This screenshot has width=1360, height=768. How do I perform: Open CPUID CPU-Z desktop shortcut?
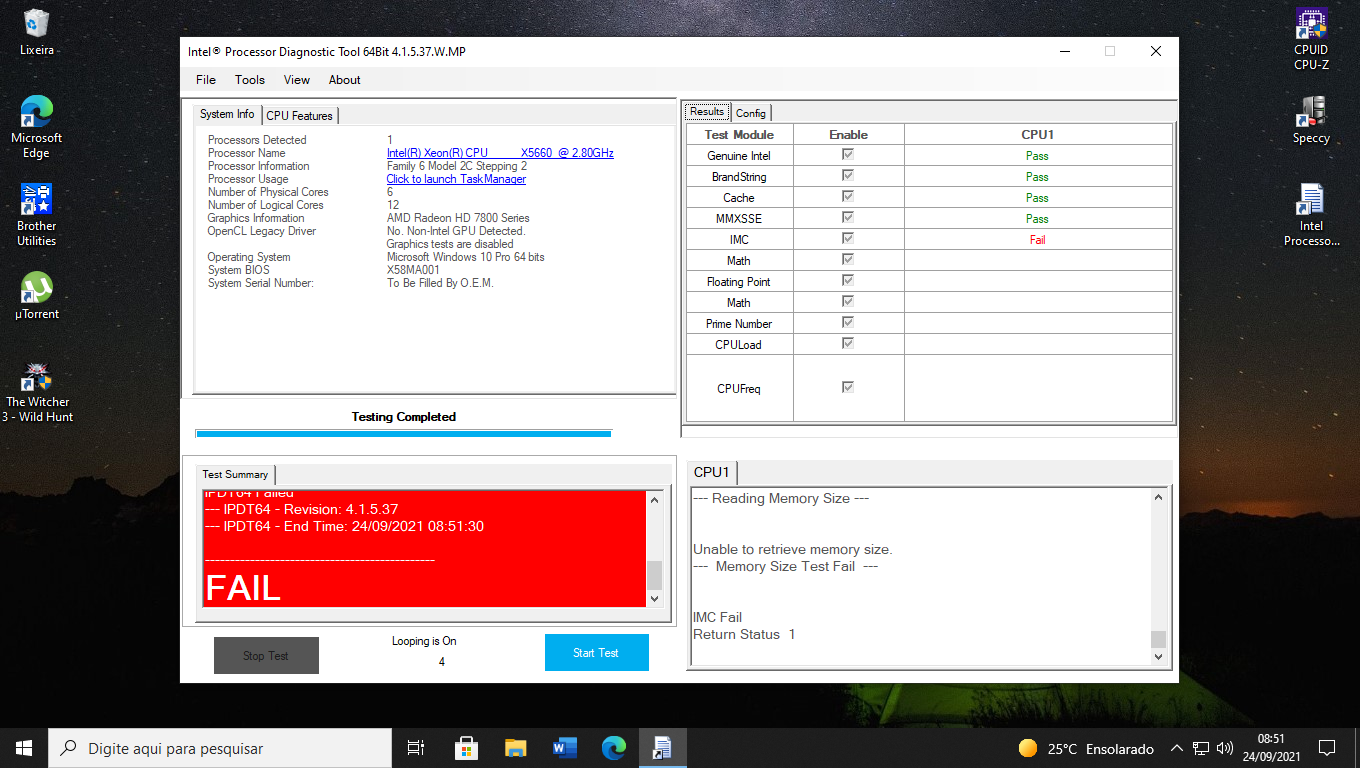1311,40
